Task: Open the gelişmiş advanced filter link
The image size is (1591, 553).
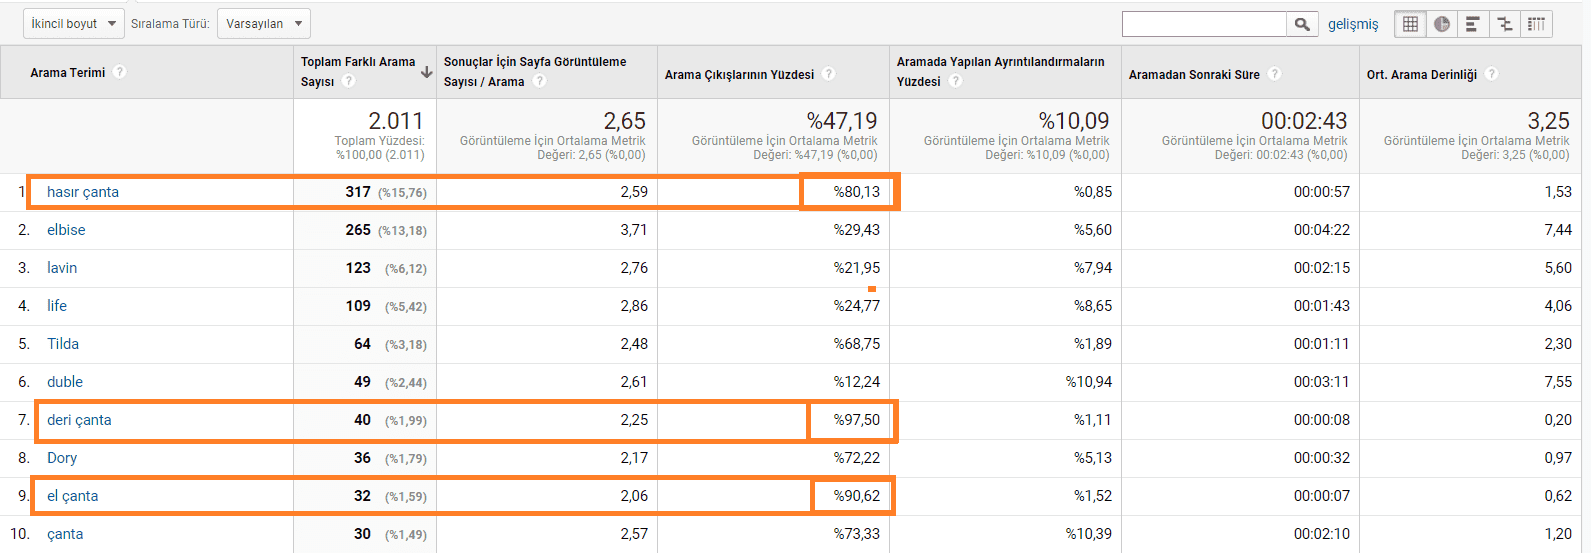Action: click(x=1353, y=24)
